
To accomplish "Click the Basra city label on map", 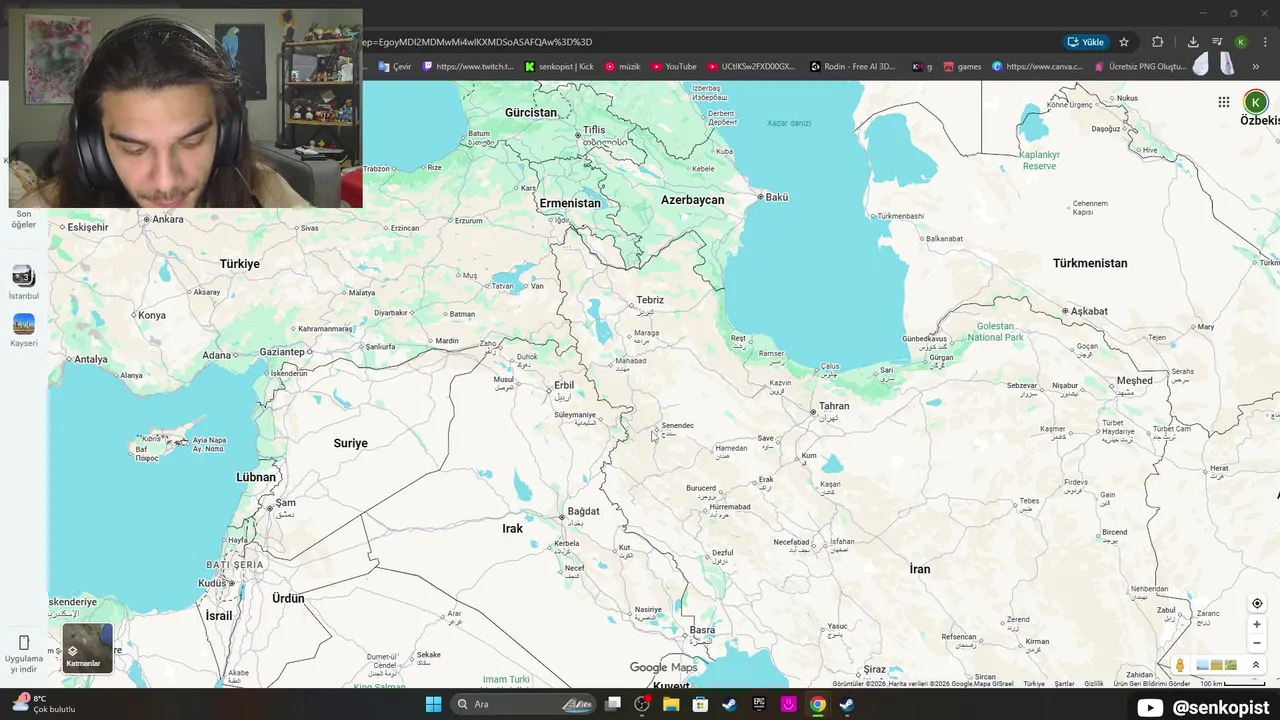I will coord(702,630).
